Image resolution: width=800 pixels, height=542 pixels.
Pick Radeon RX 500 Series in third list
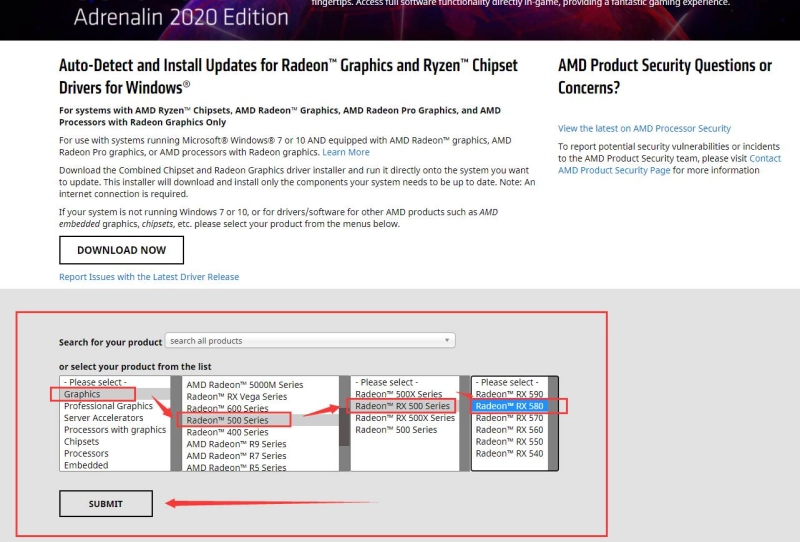402,406
